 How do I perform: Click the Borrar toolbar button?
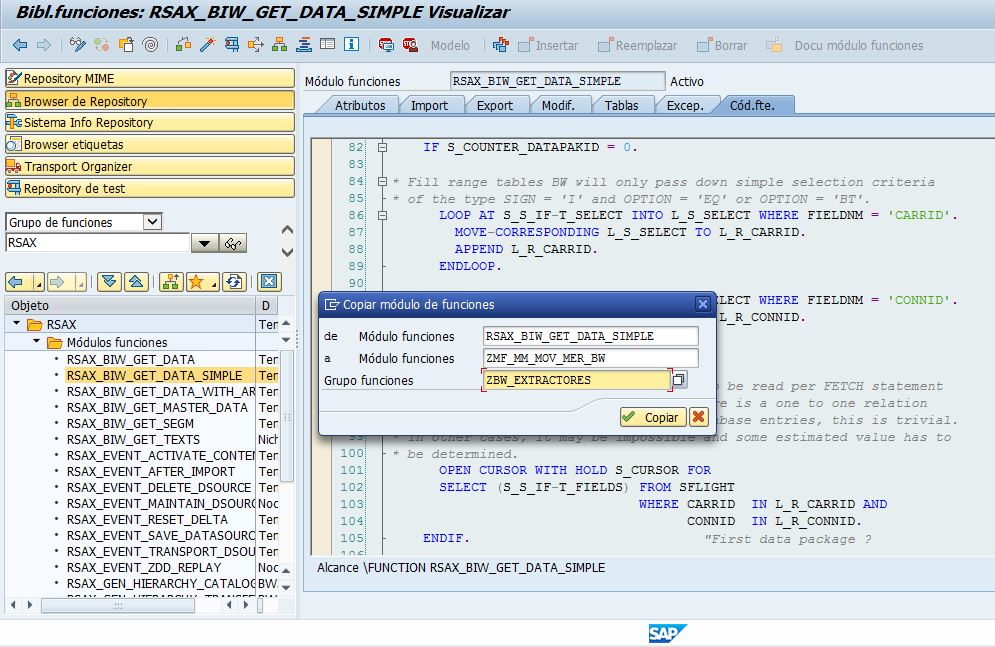tap(722, 46)
